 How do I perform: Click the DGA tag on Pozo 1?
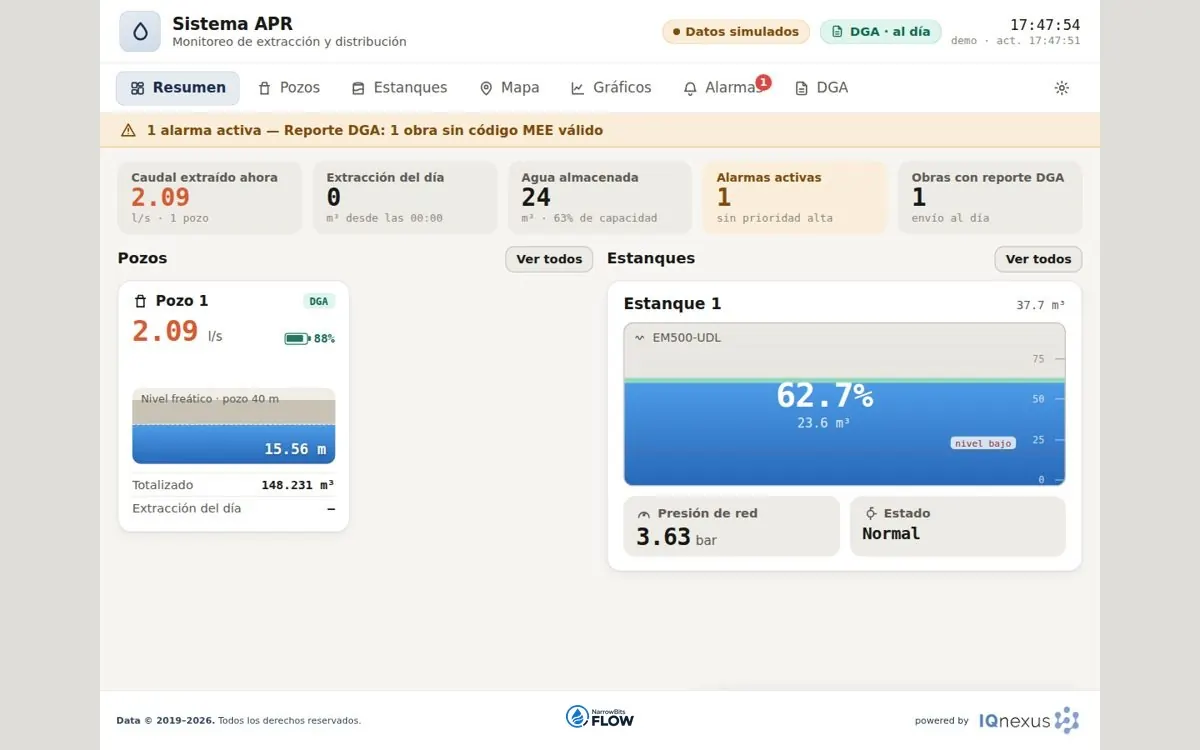[319, 301]
